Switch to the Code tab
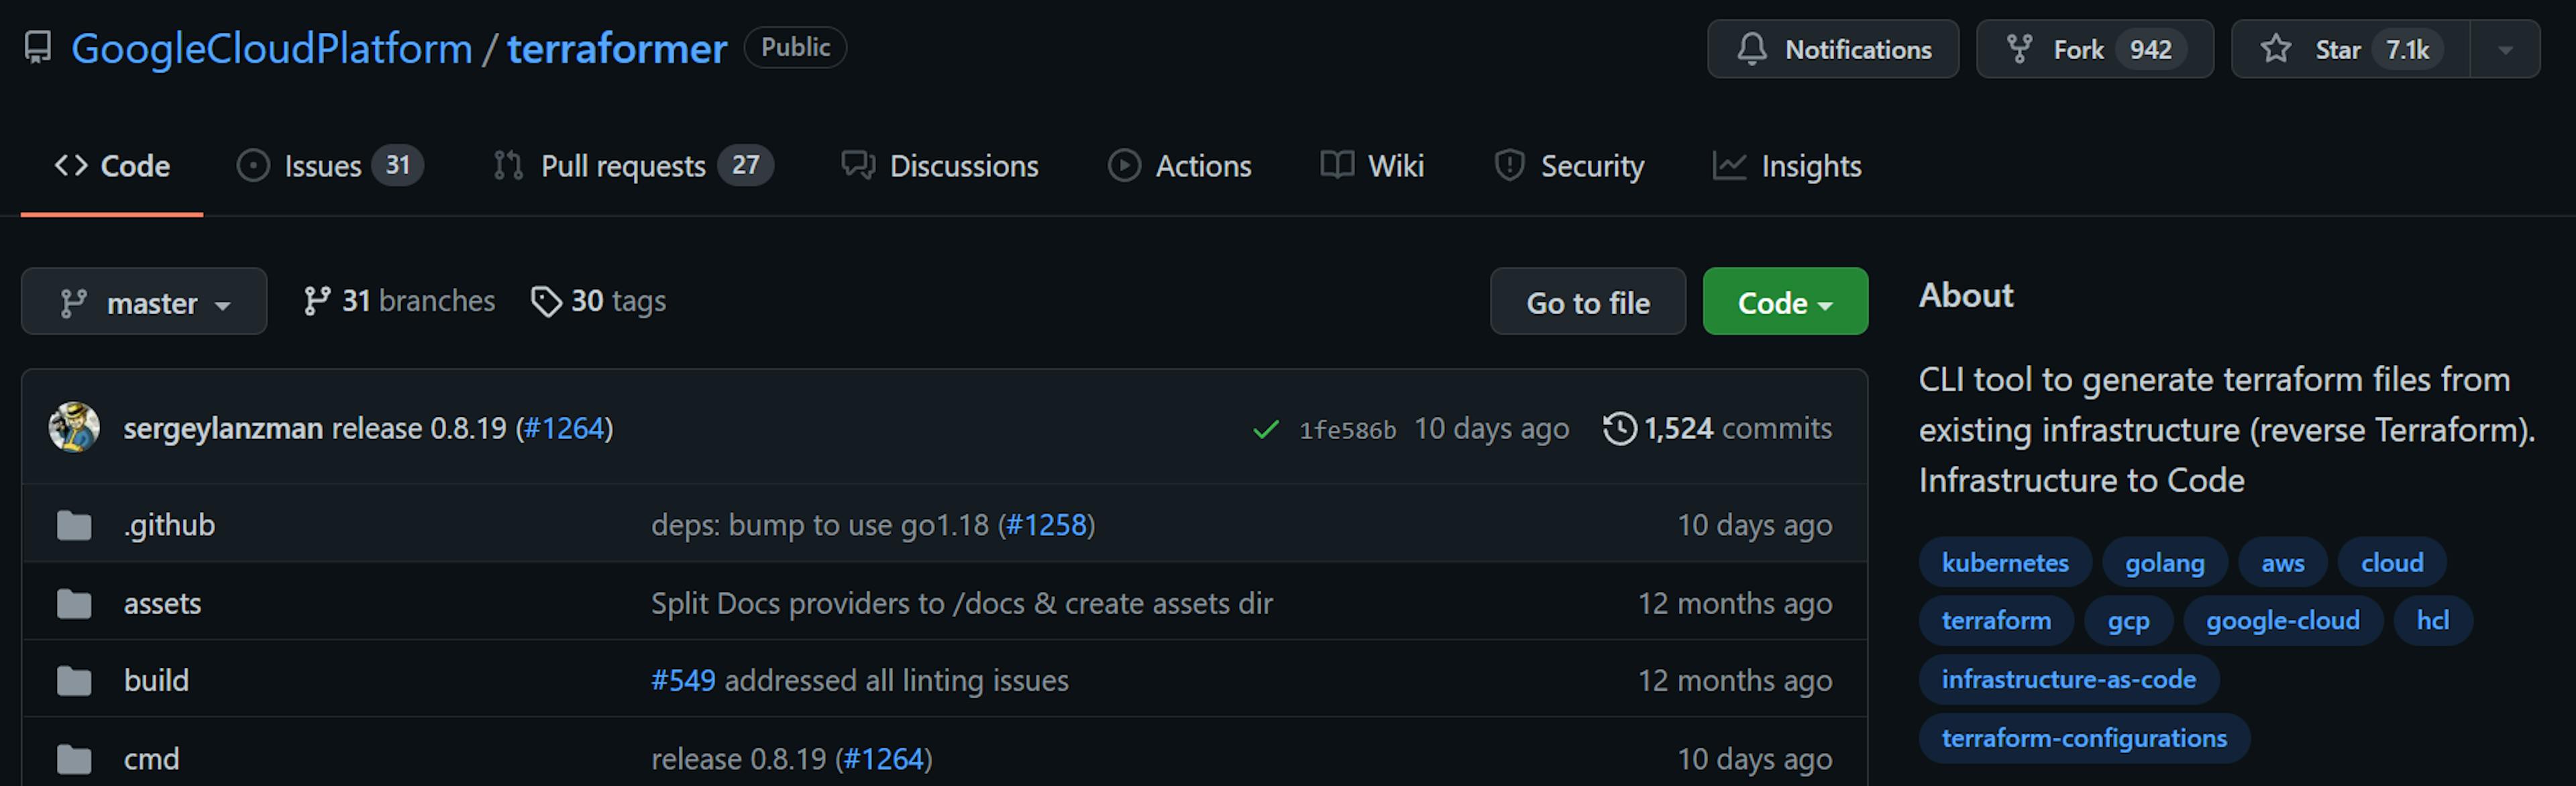This screenshot has height=786, width=2576. (112, 166)
